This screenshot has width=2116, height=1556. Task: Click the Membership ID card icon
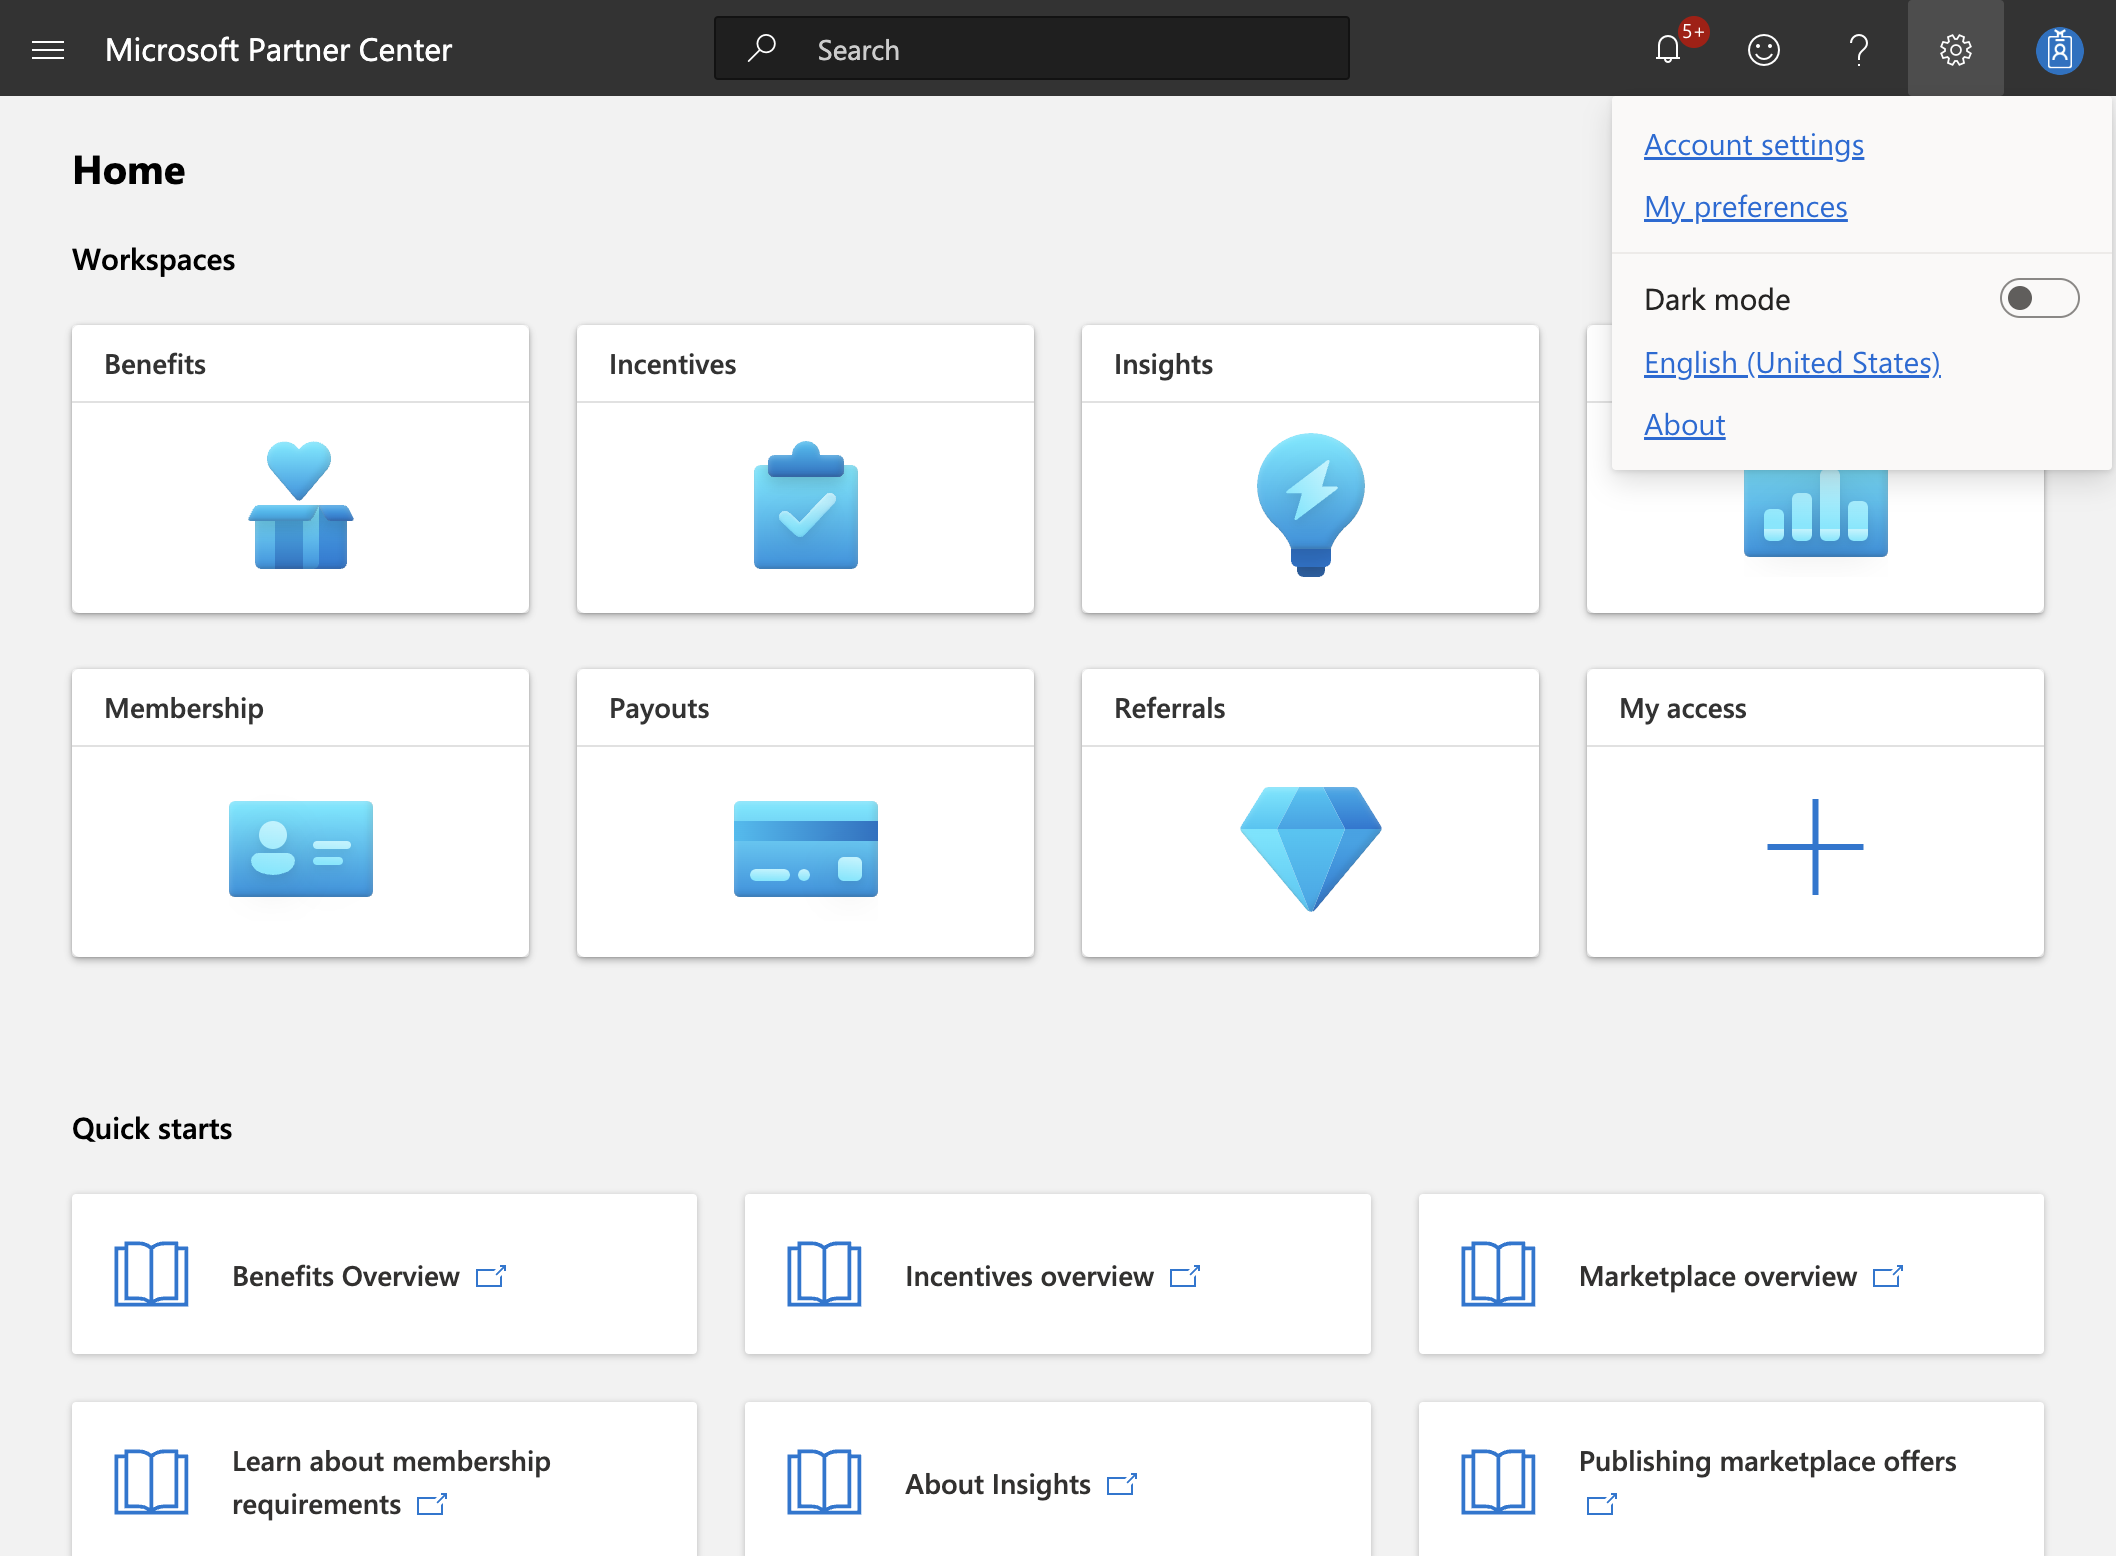(x=300, y=849)
